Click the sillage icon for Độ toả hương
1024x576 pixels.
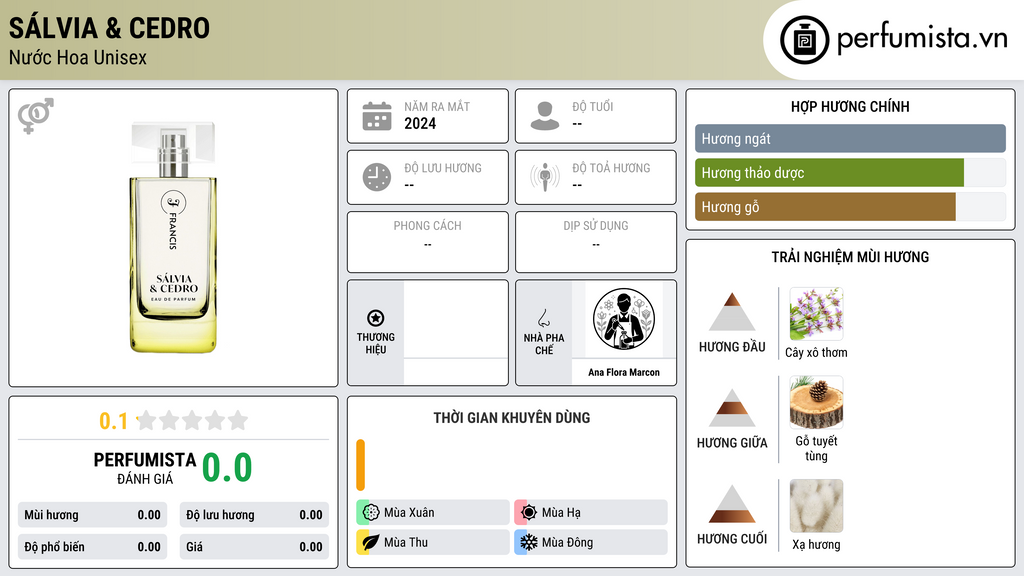coord(545,177)
